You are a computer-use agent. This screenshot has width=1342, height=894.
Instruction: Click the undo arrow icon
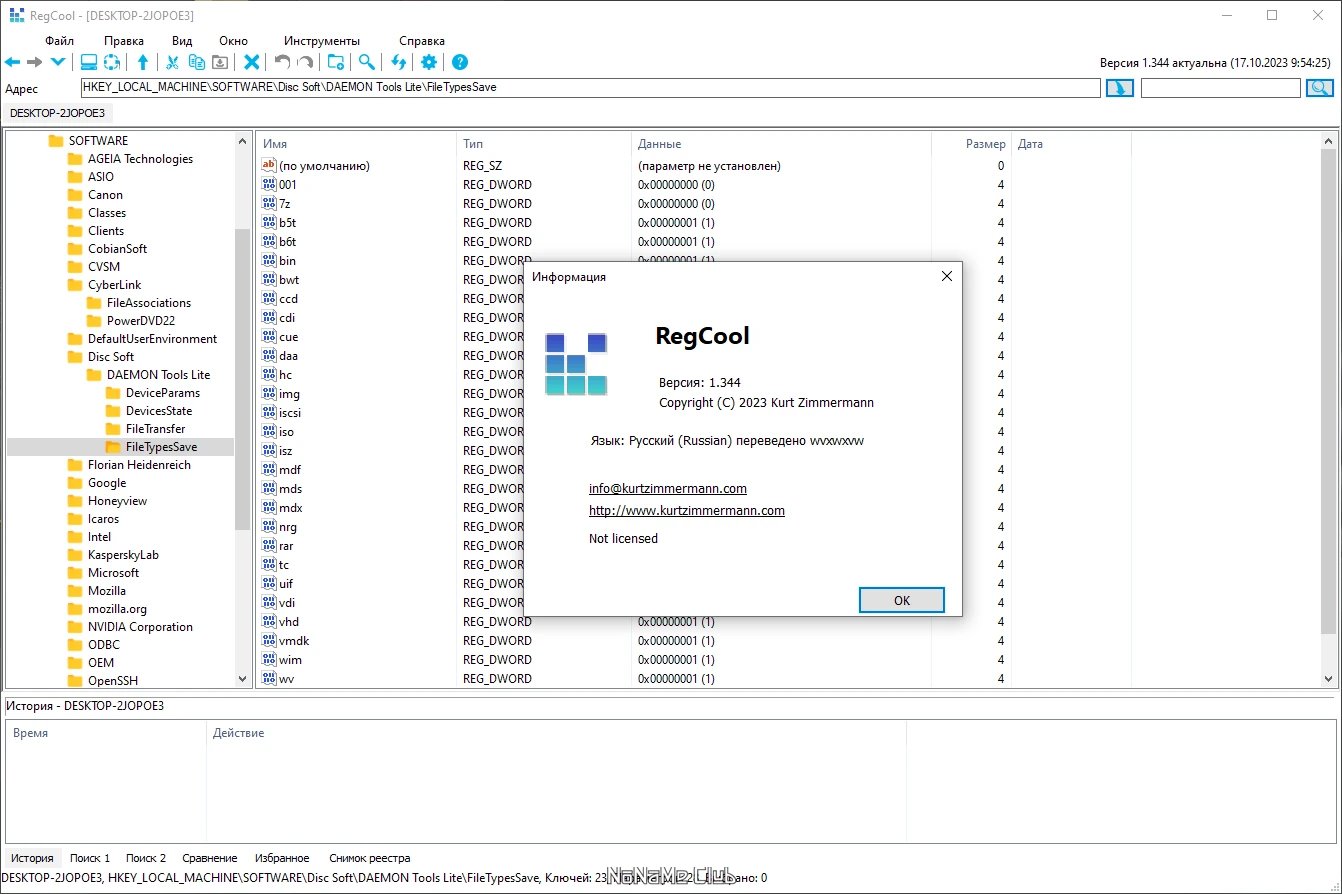pyautogui.click(x=283, y=62)
